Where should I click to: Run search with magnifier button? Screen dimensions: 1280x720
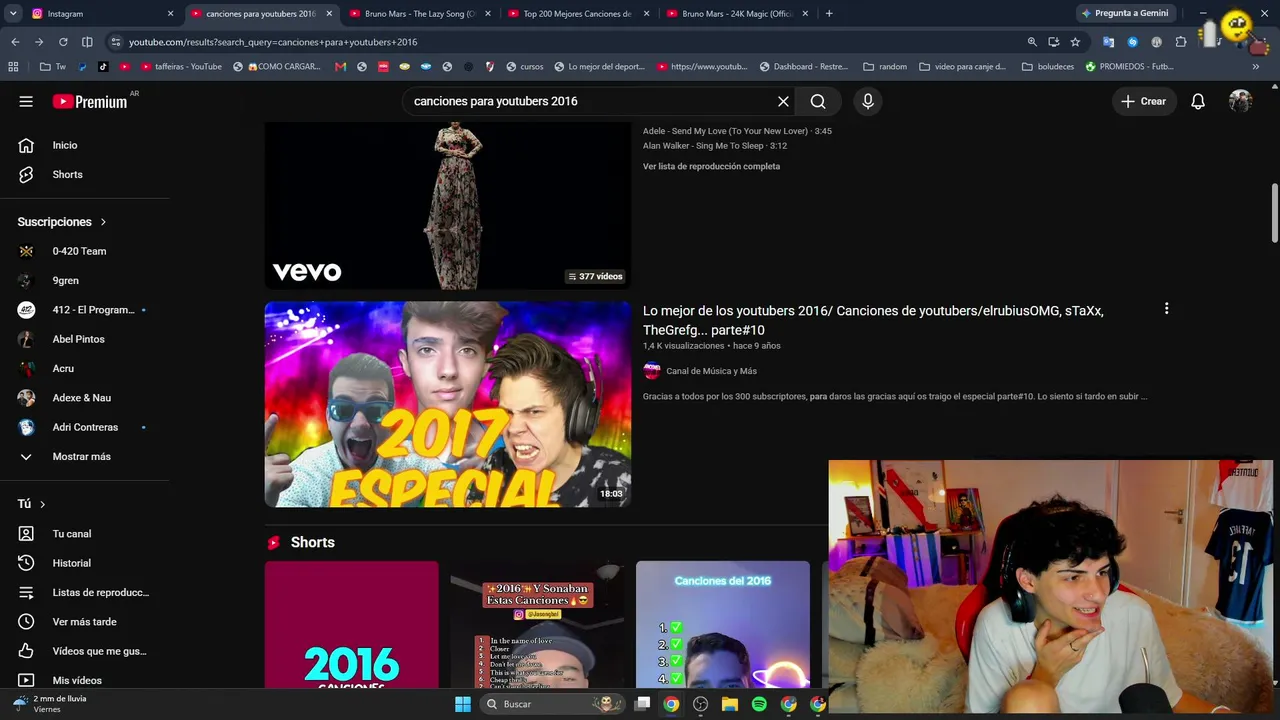click(x=818, y=101)
